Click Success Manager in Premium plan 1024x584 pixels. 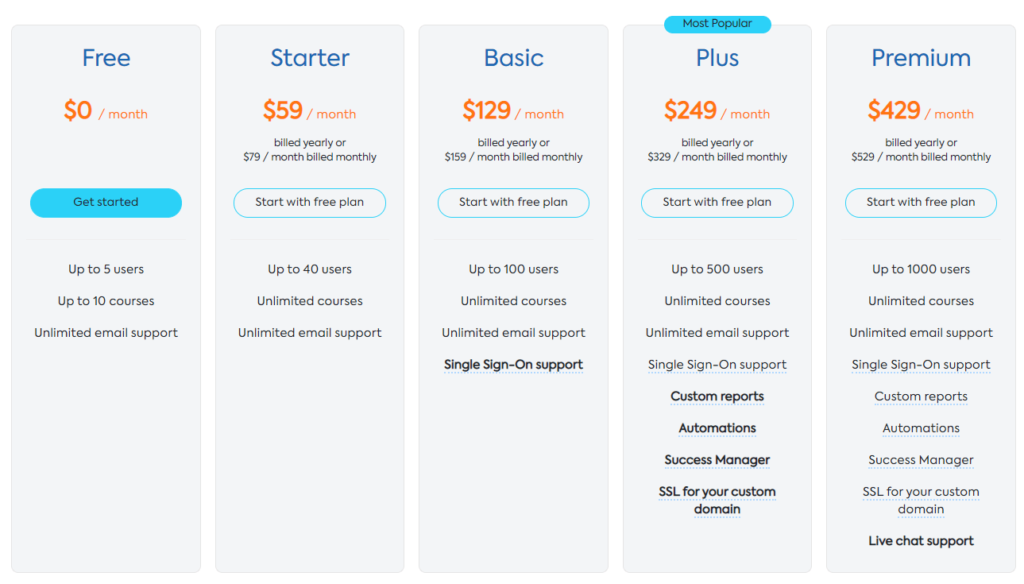click(921, 460)
